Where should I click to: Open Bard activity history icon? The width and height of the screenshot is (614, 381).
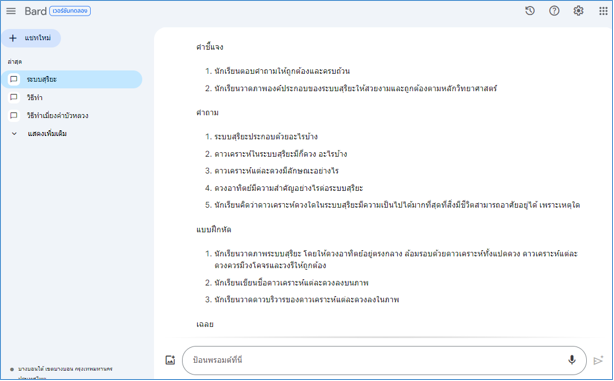(x=530, y=11)
